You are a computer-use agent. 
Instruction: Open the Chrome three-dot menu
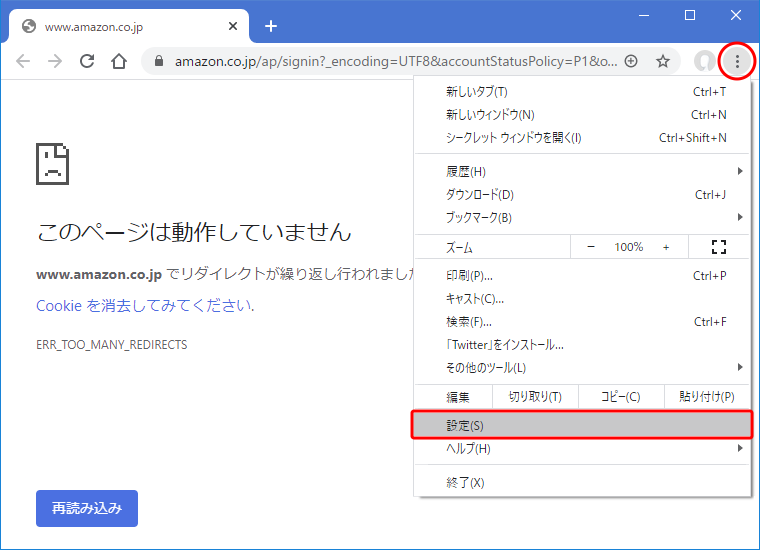click(x=737, y=61)
